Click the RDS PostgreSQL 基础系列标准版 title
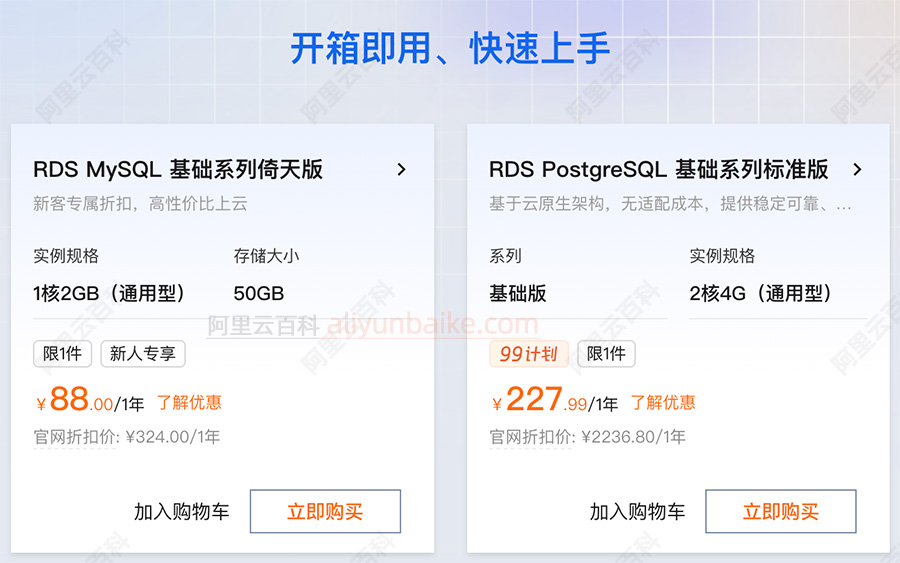Image resolution: width=900 pixels, height=563 pixels. (x=658, y=170)
